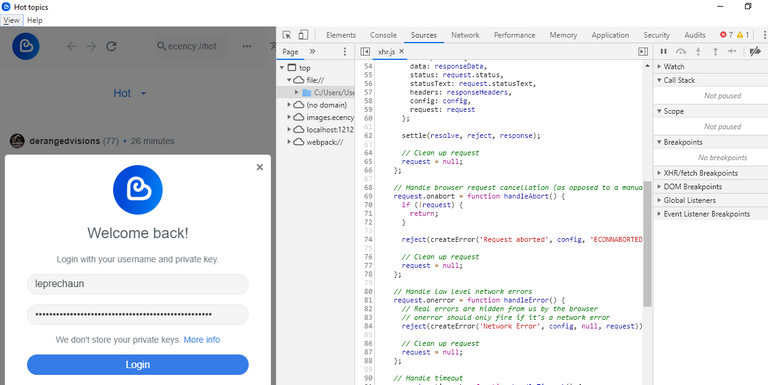Click the blue Login button
Screen dimensions: 768x385
138,364
